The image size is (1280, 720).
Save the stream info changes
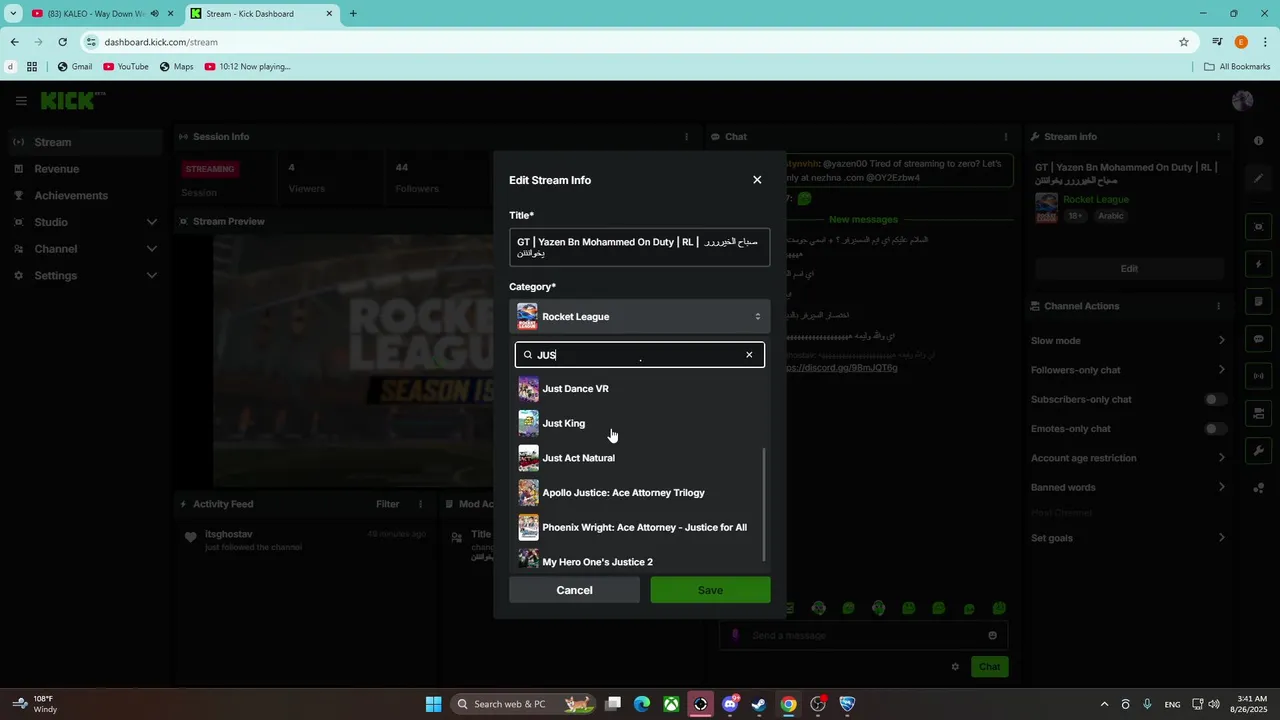pos(710,590)
